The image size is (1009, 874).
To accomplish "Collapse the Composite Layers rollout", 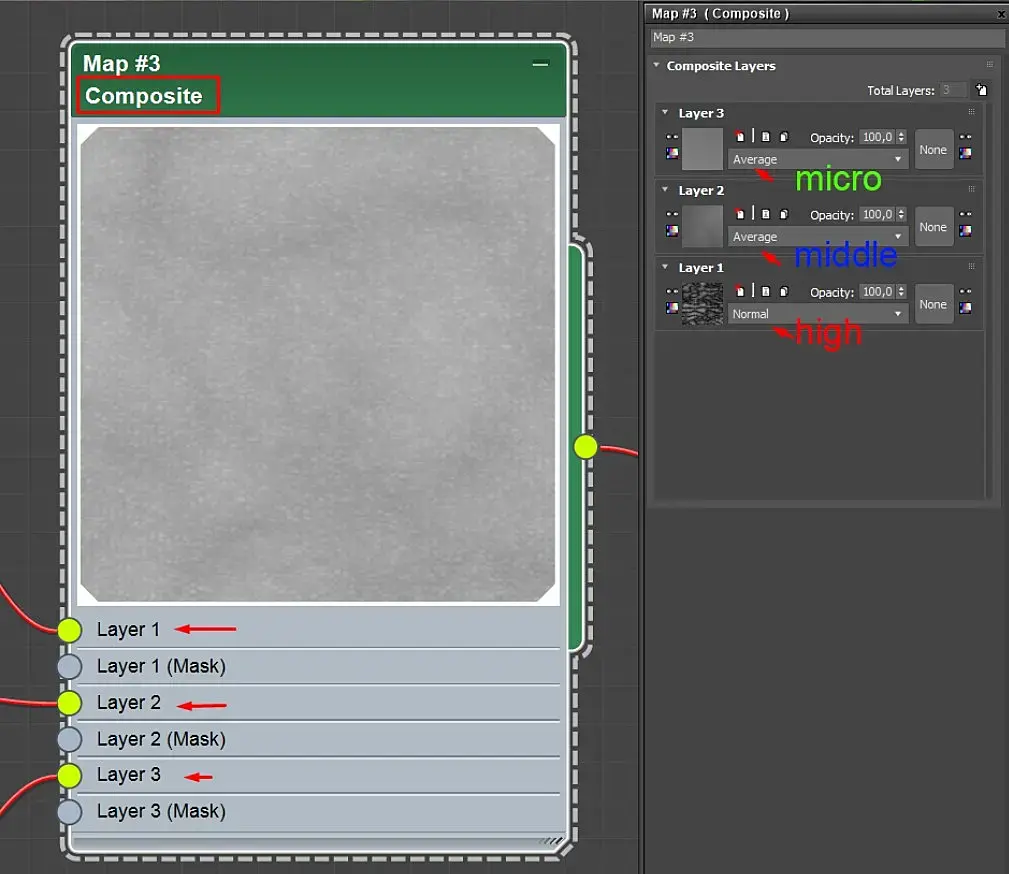I will pos(656,65).
